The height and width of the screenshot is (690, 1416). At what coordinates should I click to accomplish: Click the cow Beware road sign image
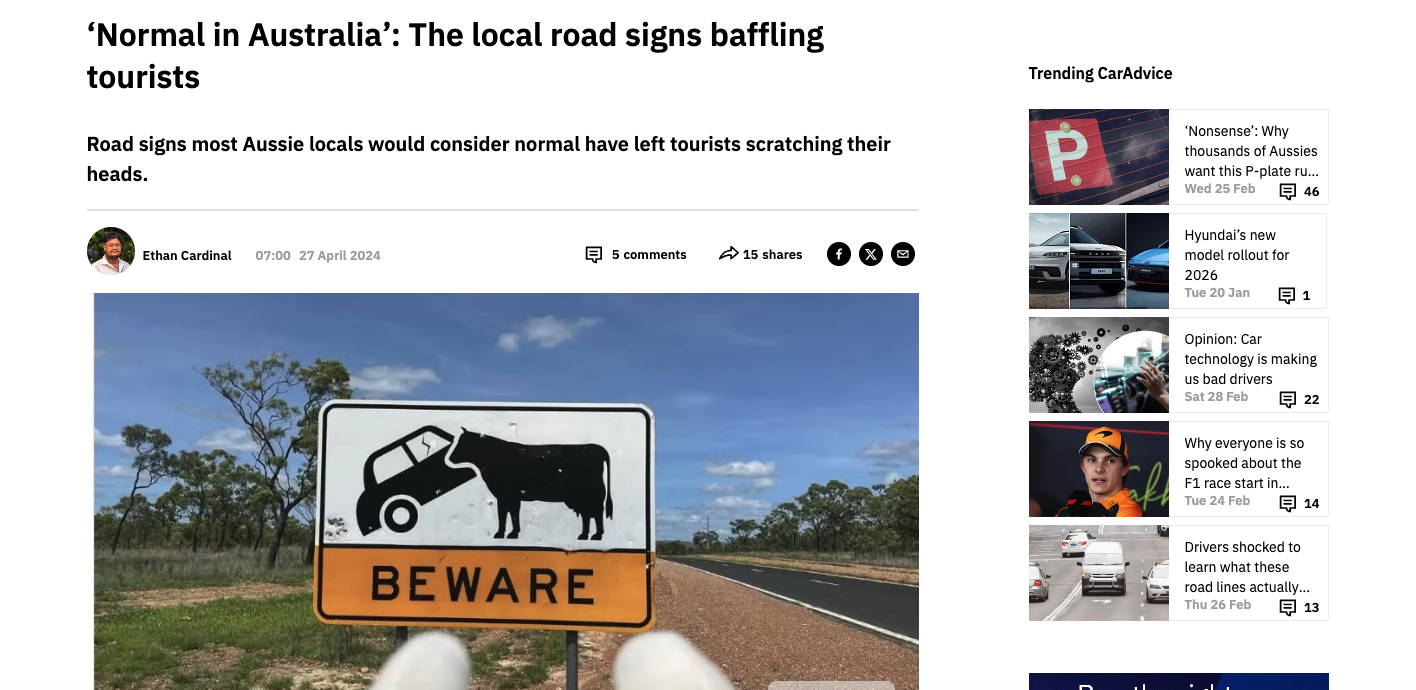506,491
